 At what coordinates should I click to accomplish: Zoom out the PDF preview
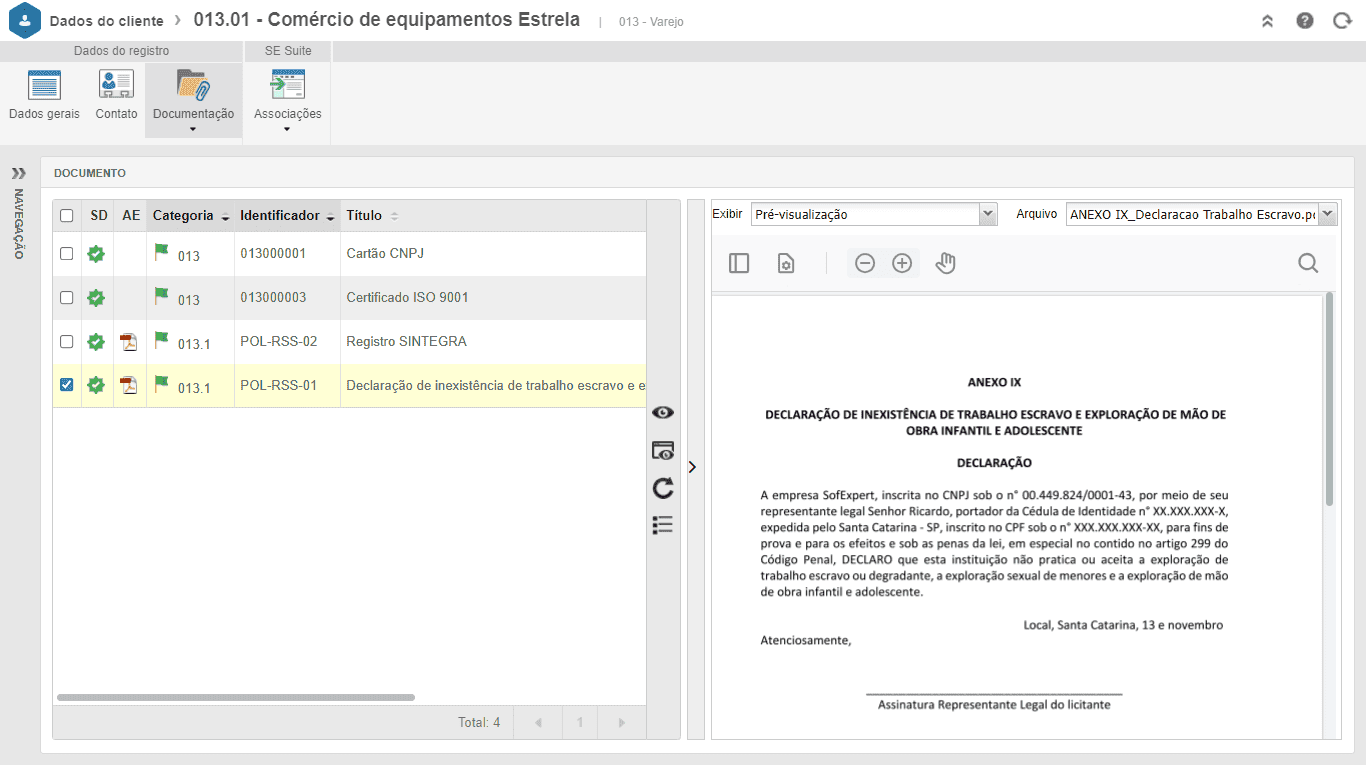(865, 263)
